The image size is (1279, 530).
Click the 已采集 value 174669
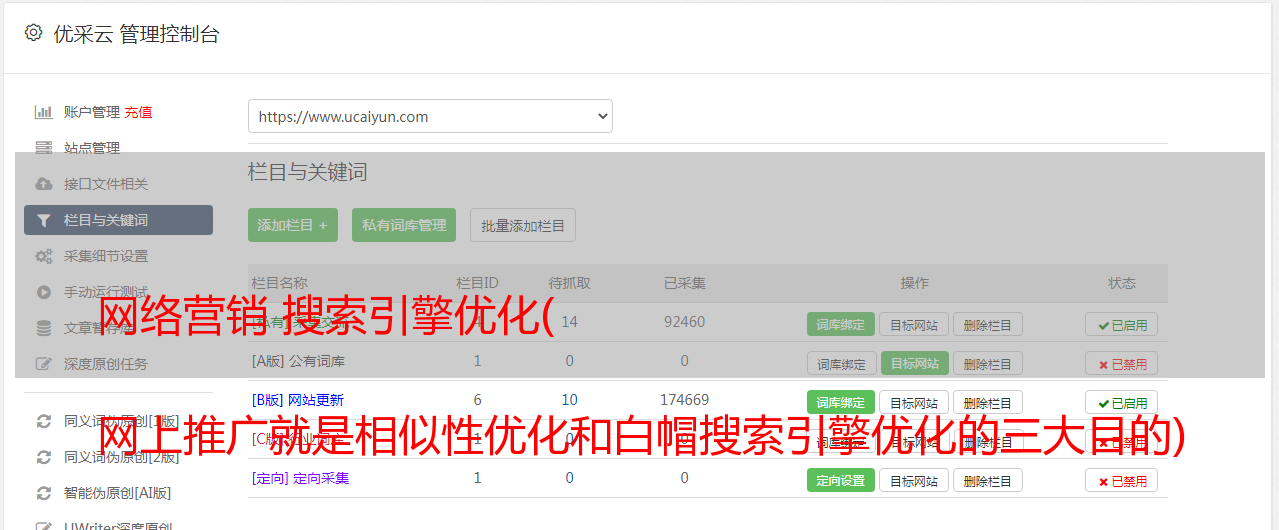[x=685, y=399]
